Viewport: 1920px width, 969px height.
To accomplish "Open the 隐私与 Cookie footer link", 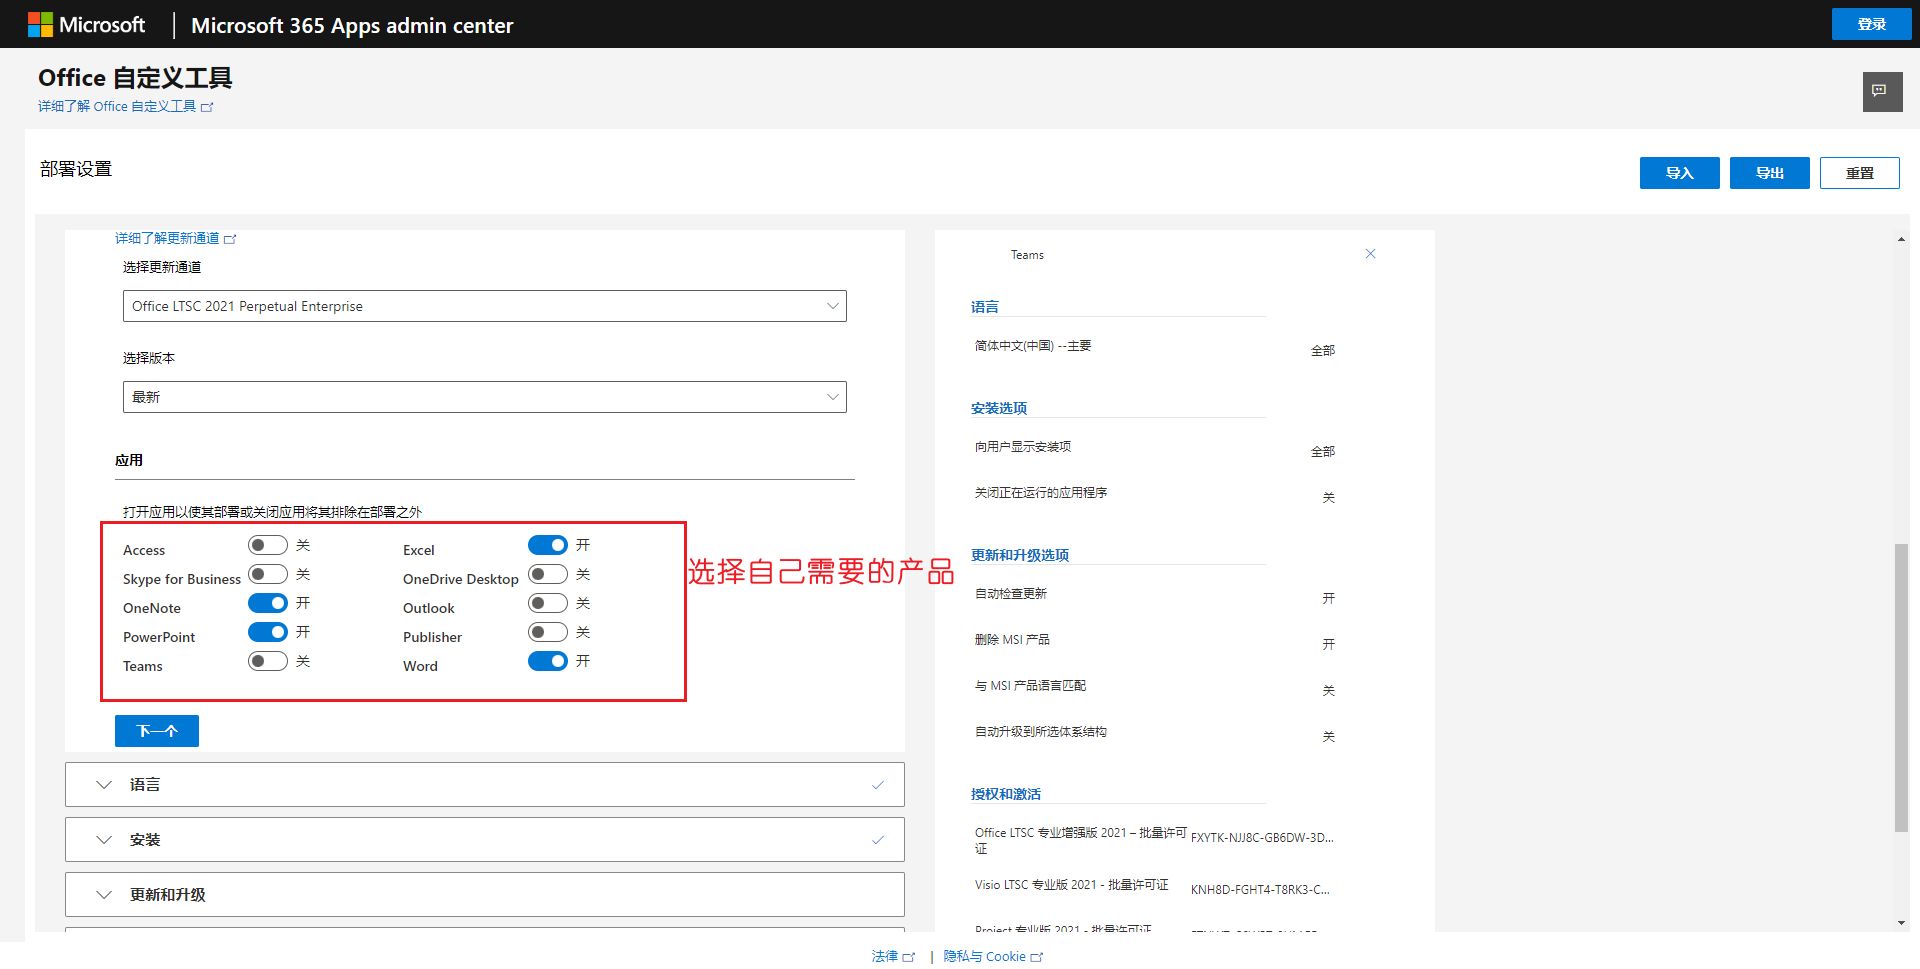I will point(993,956).
